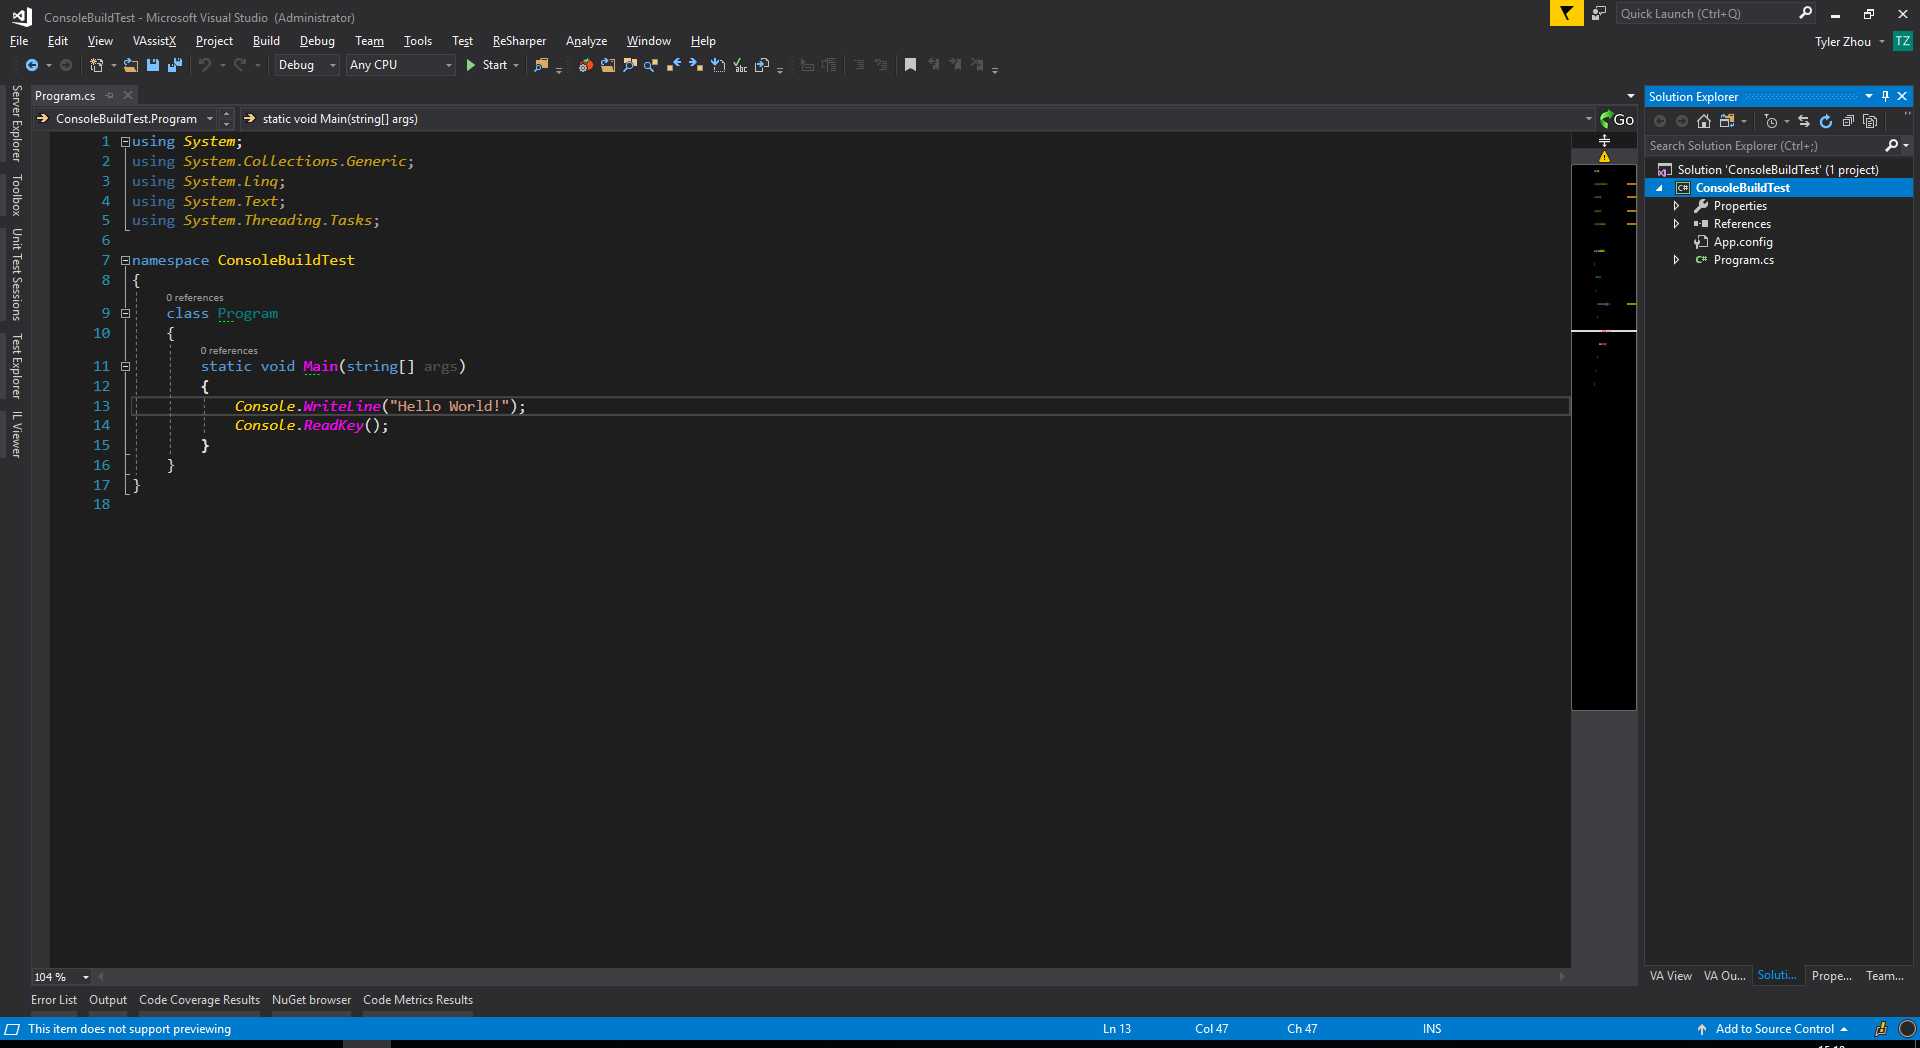
Task: Toggle INS insert mode in status bar
Action: [1432, 1029]
